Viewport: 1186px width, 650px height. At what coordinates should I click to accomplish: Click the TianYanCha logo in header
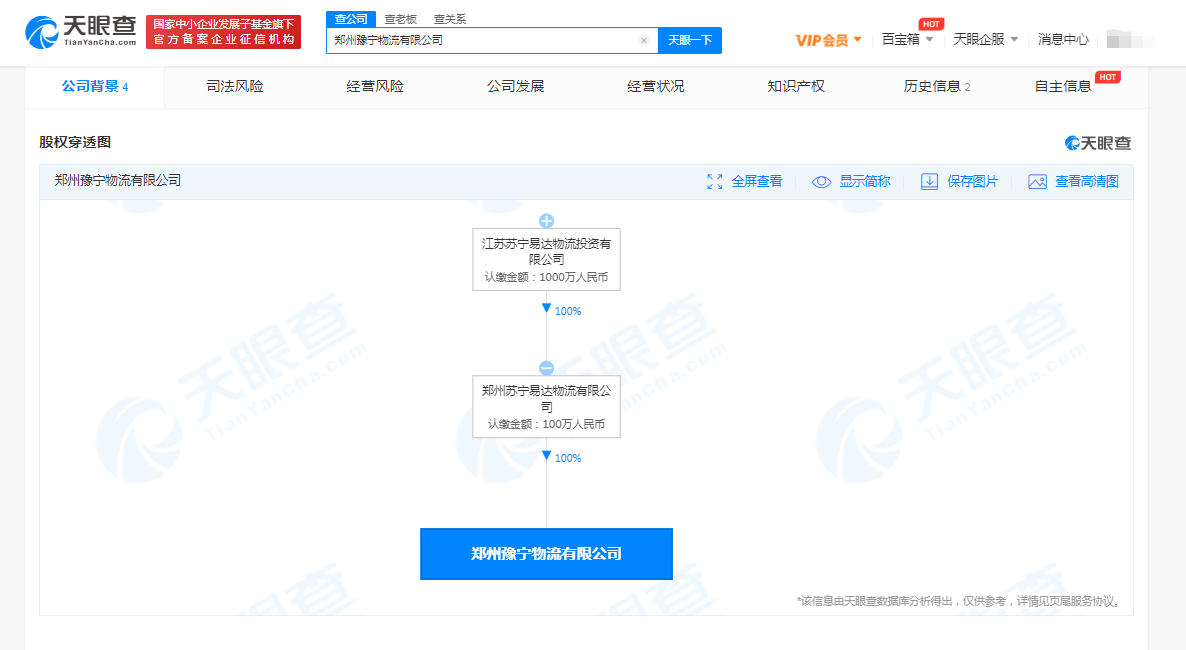pos(80,32)
